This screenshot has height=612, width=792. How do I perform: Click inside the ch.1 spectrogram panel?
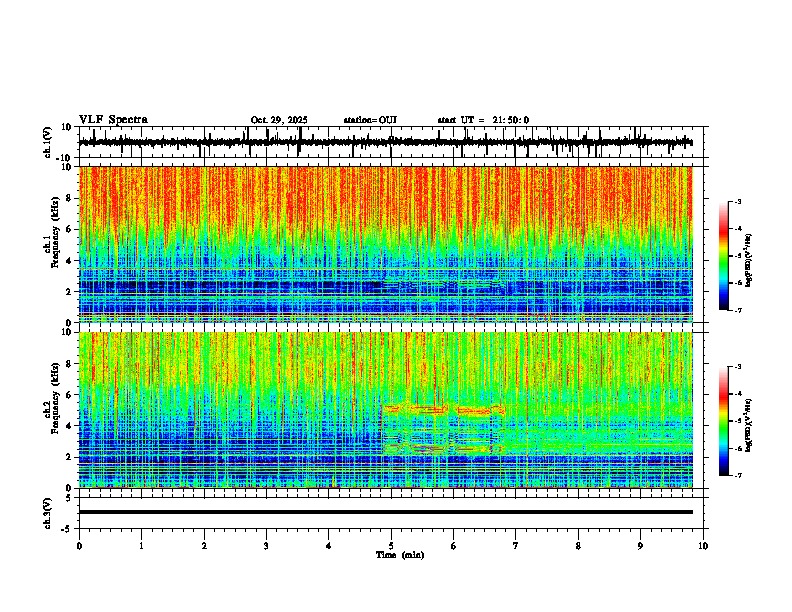385,244
